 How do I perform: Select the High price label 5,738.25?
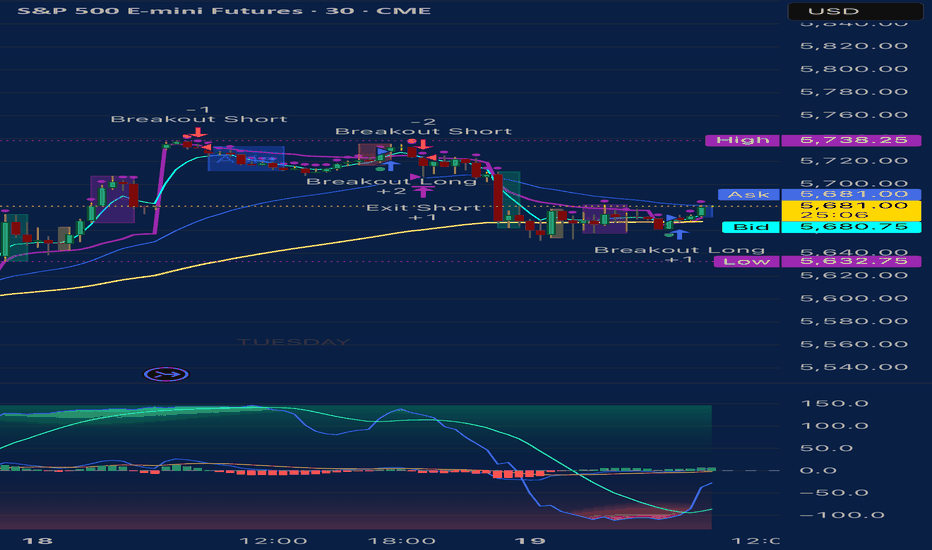pyautogui.click(x=851, y=140)
